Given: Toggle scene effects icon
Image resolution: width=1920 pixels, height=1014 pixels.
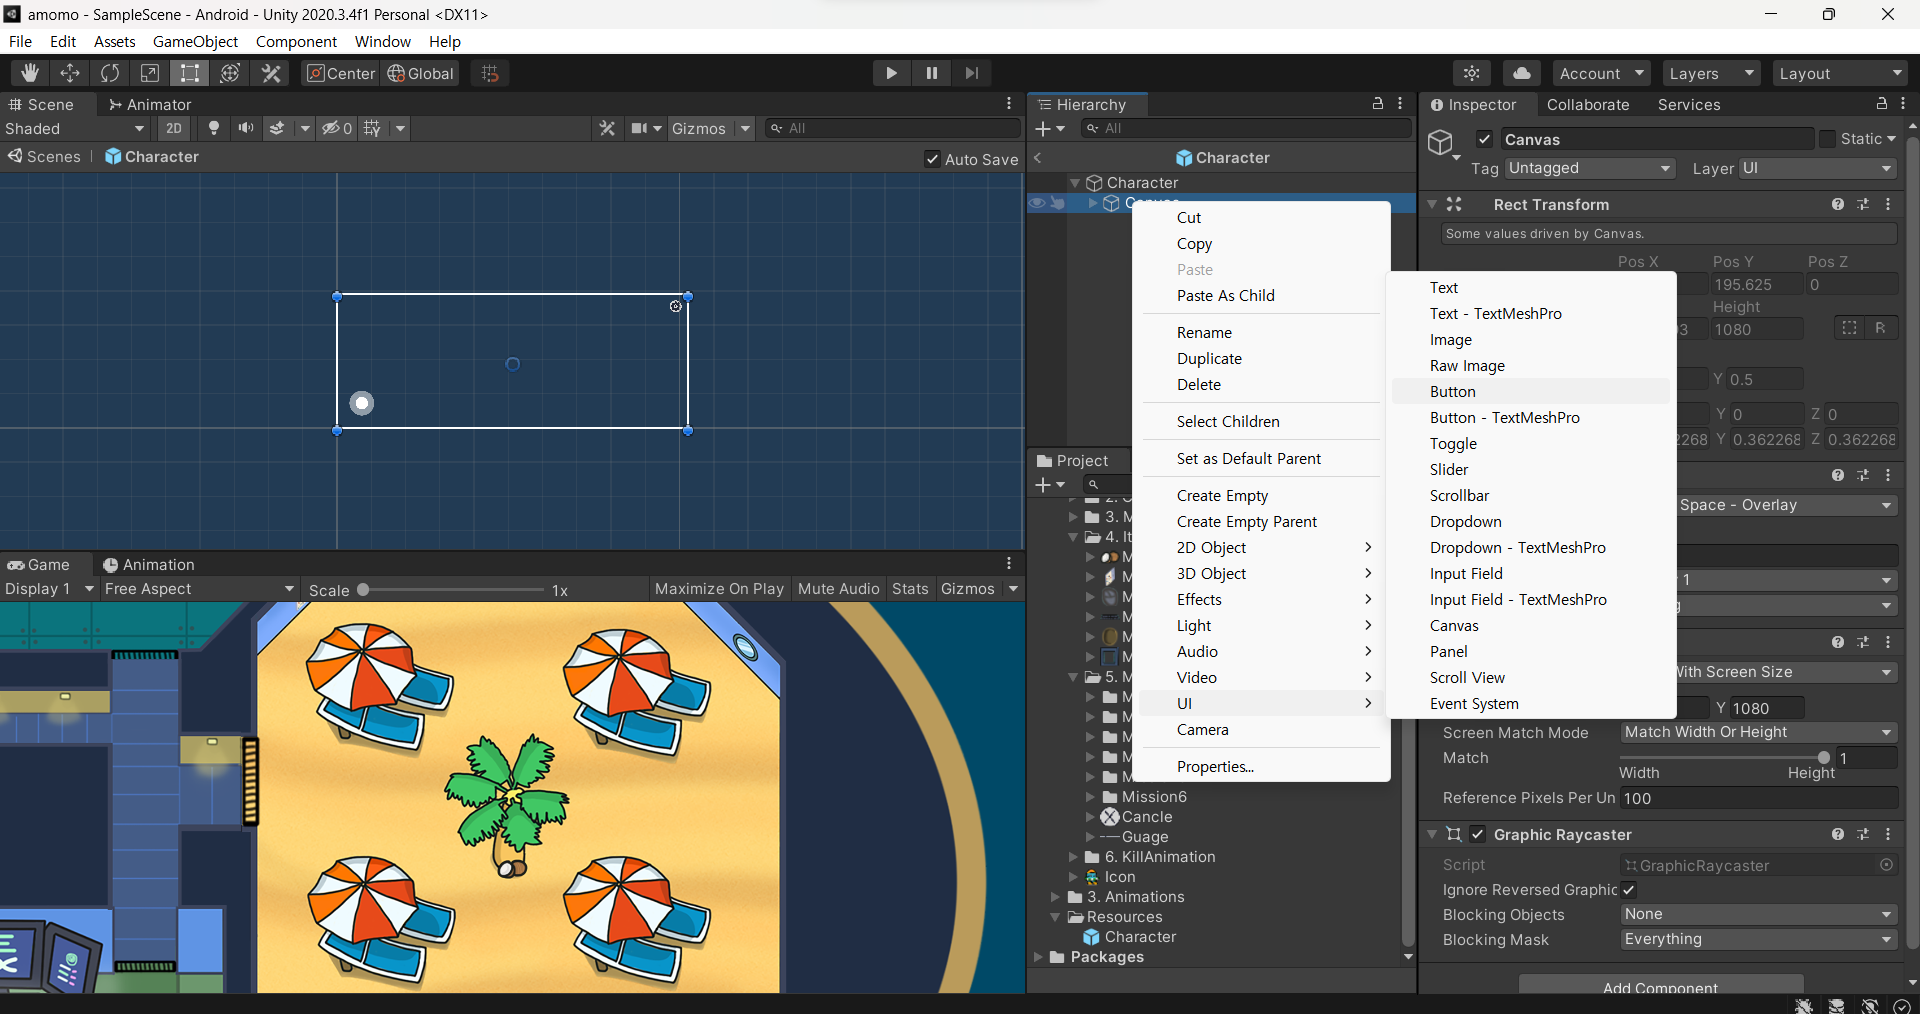Looking at the screenshot, I should [x=277, y=128].
